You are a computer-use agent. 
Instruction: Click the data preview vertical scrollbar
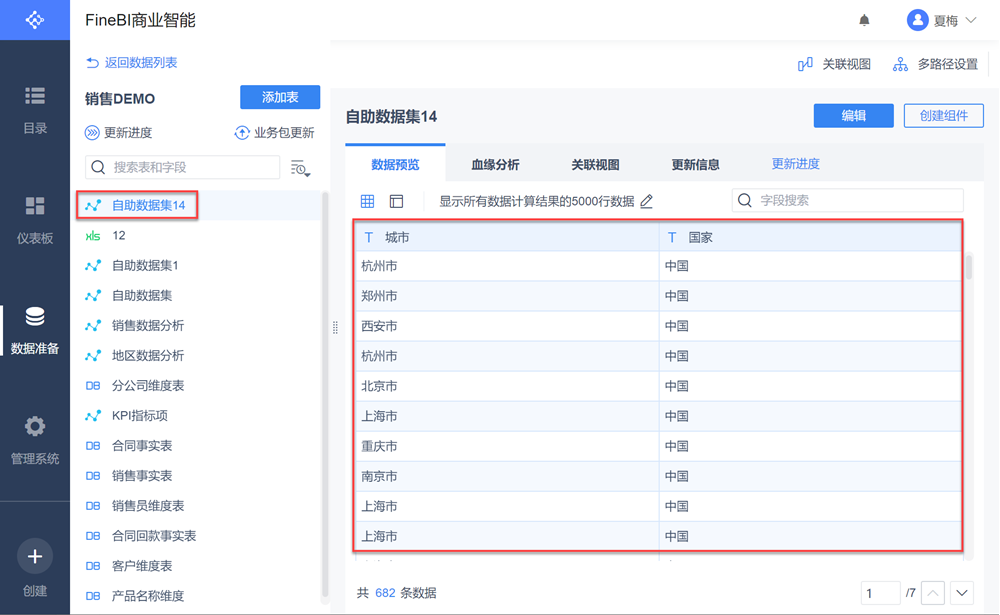click(968, 268)
